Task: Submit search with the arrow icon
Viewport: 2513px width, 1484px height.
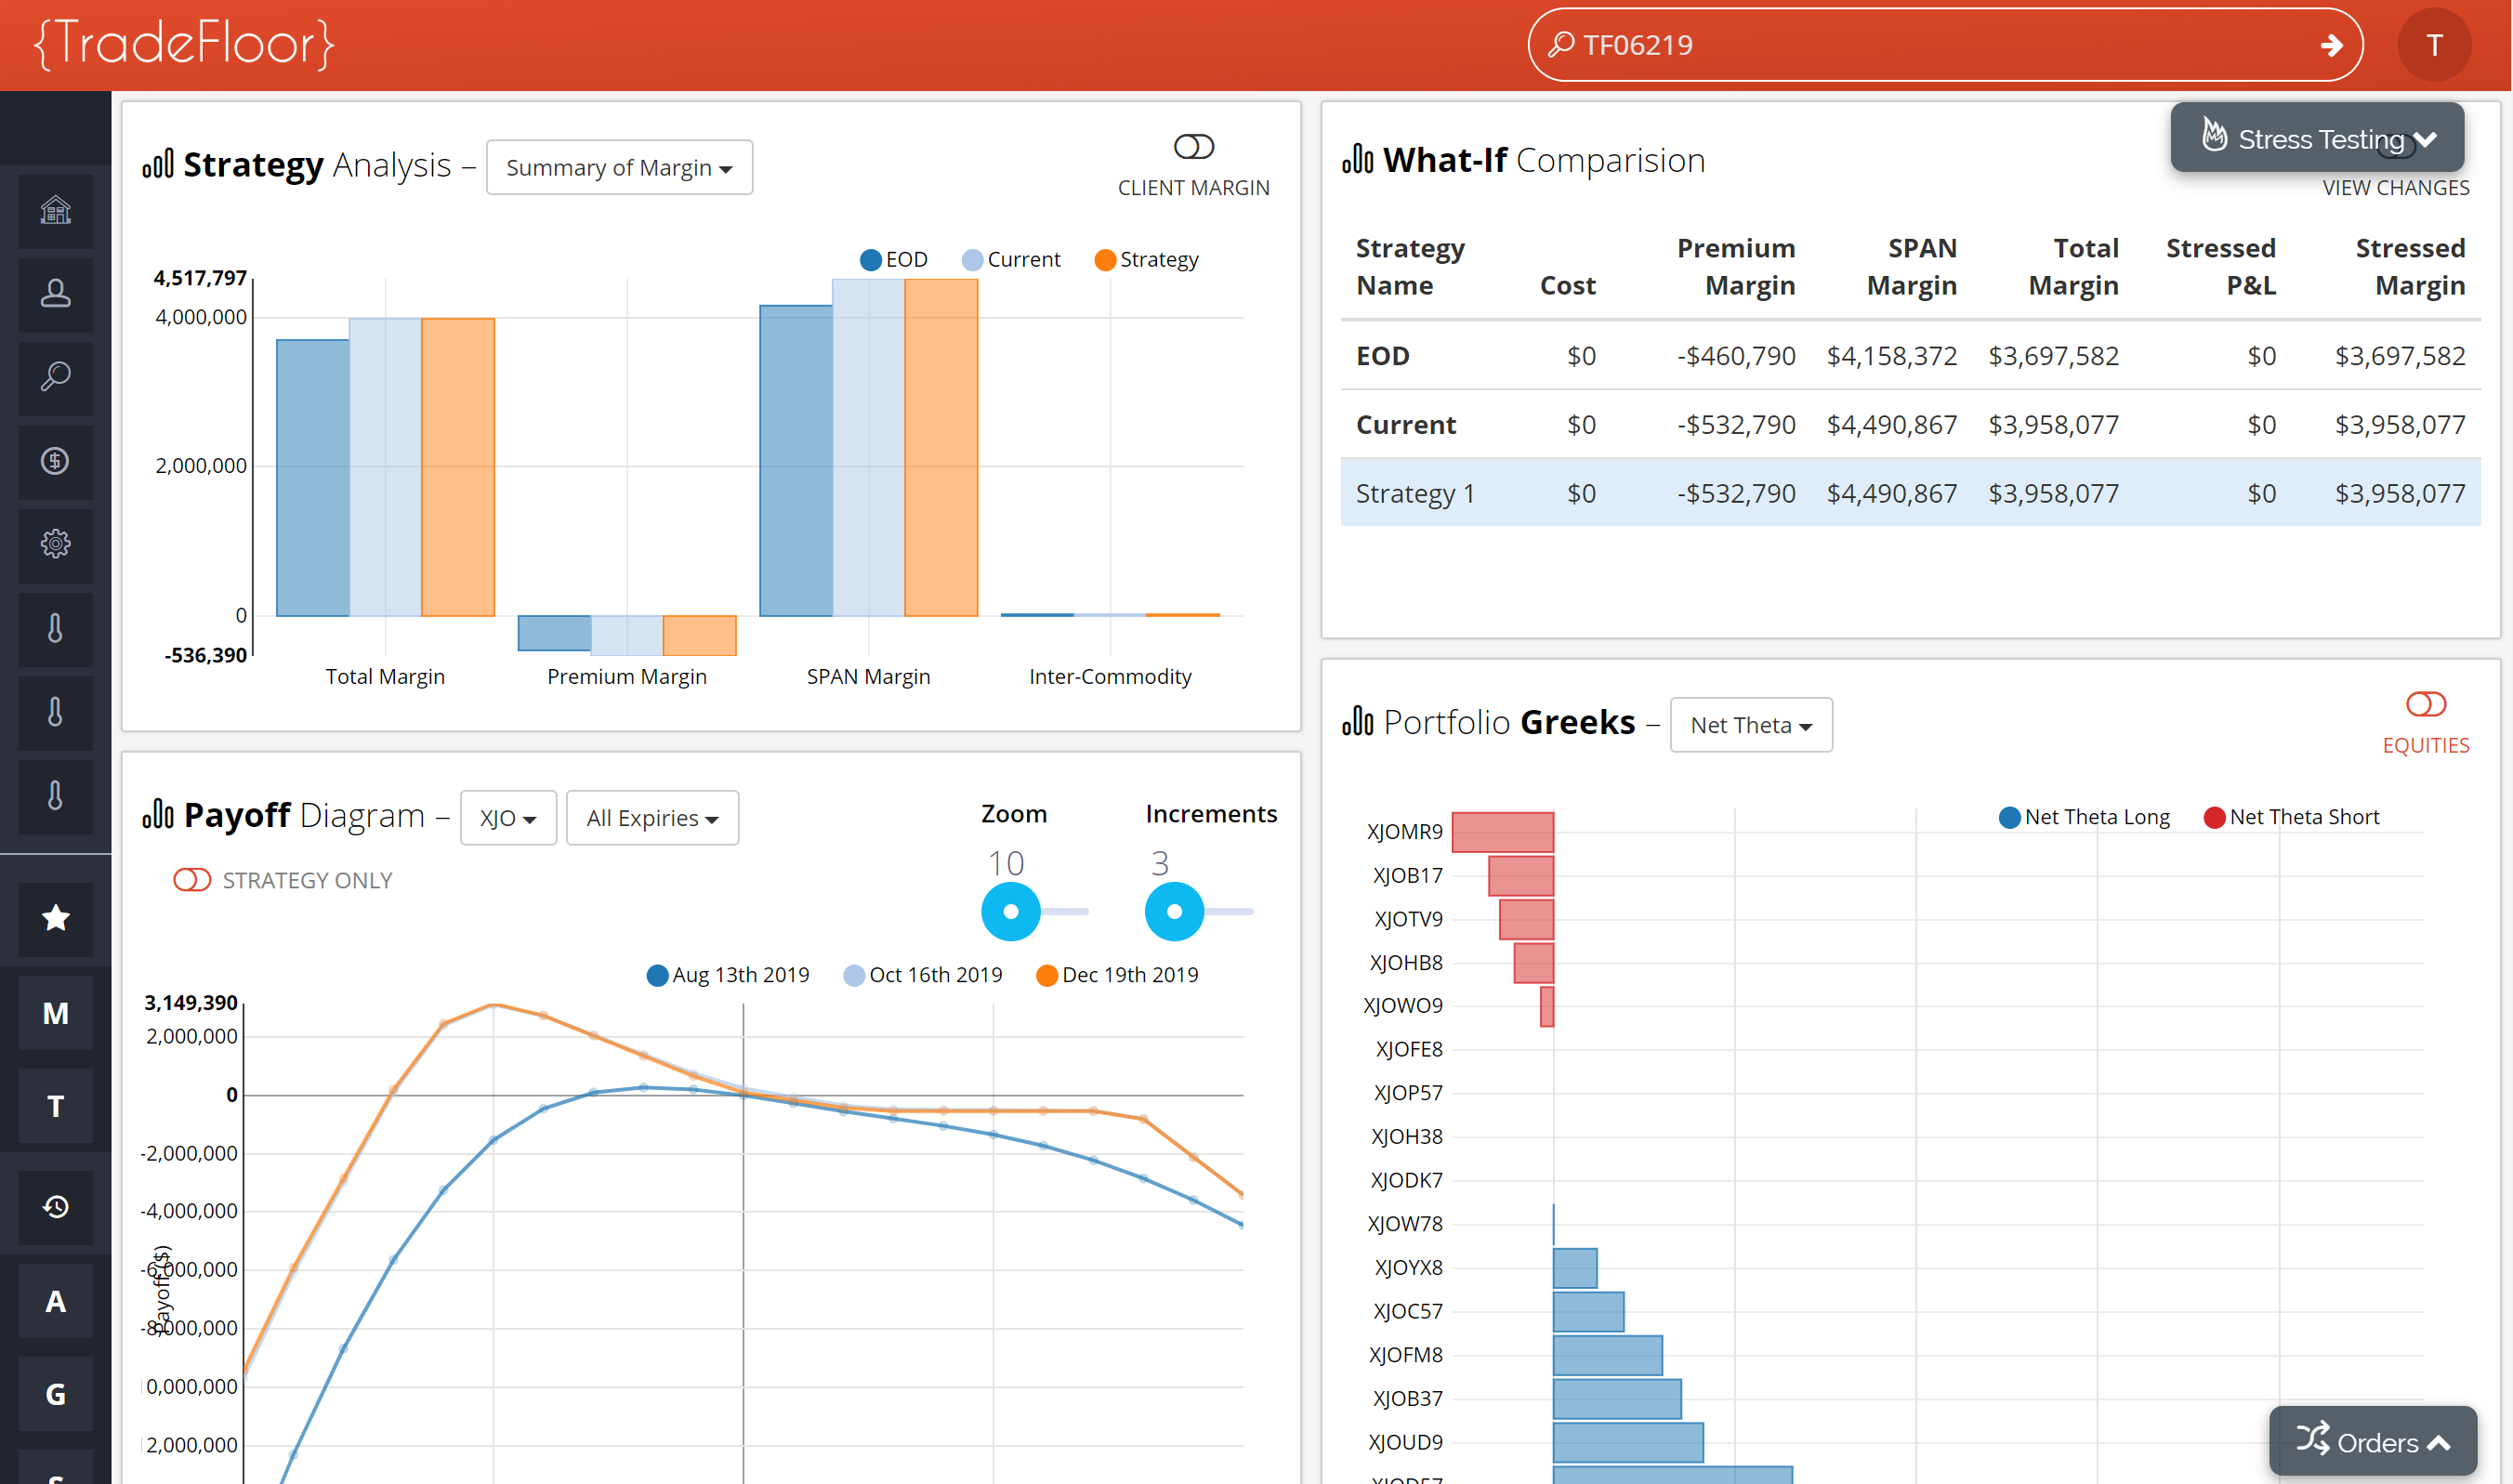Action: [2331, 45]
